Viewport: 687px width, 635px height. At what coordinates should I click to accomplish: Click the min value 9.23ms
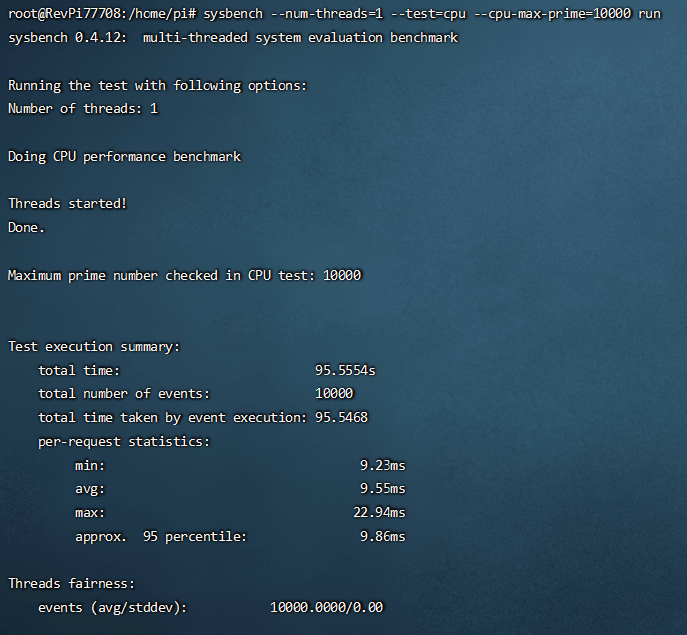pyautogui.click(x=382, y=465)
